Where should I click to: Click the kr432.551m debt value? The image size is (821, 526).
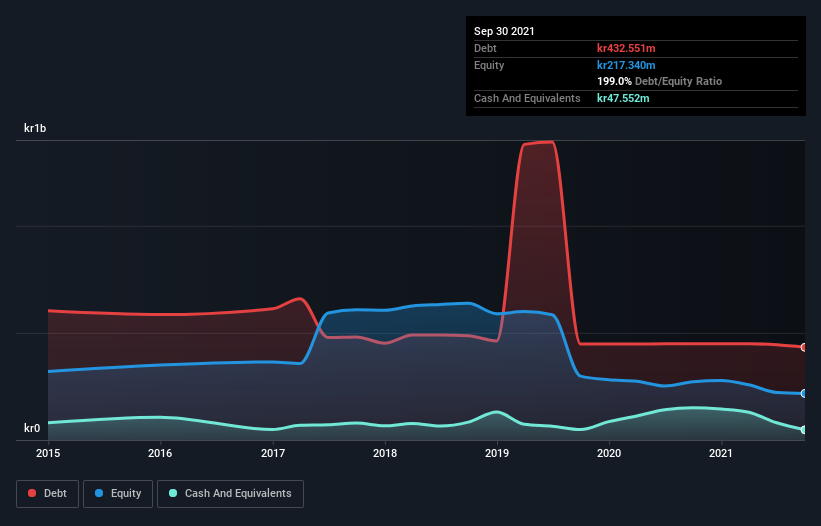(626, 48)
